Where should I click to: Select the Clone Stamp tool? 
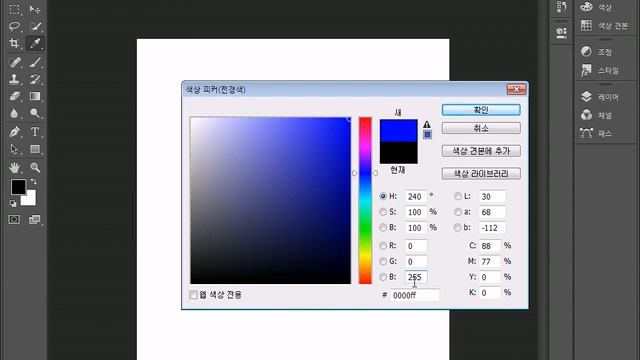pyautogui.click(x=14, y=79)
